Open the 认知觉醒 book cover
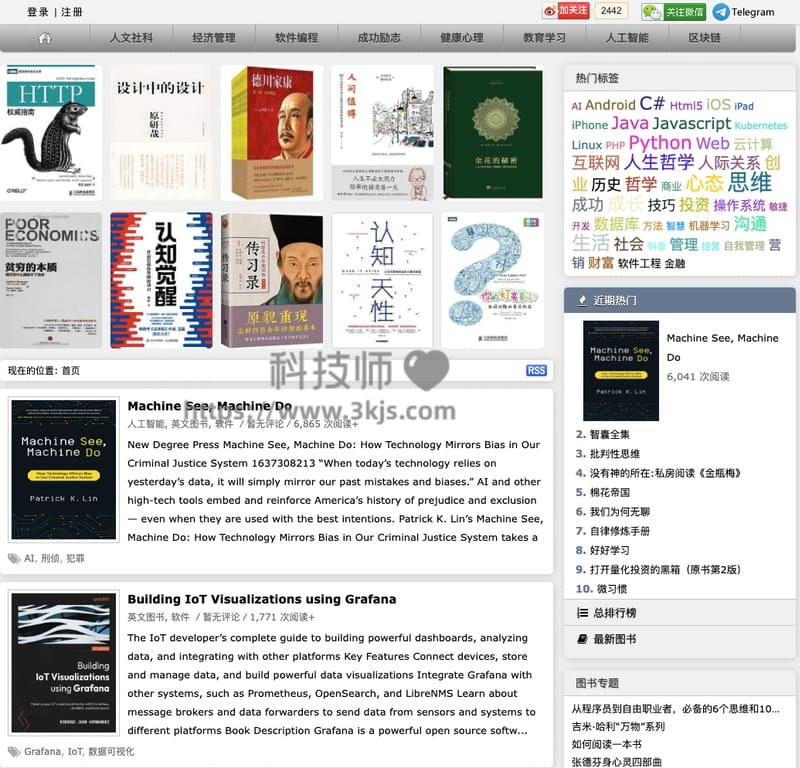The width and height of the screenshot is (800, 768). click(161, 281)
